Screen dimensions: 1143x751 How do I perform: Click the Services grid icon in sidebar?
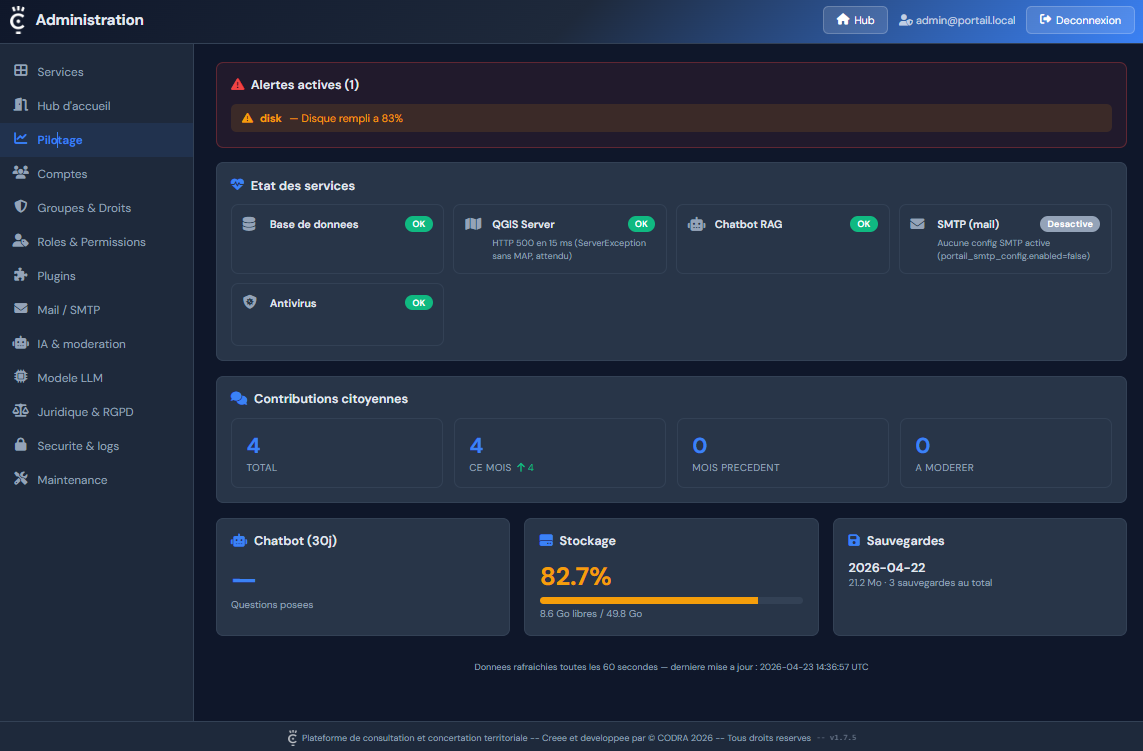pyautogui.click(x=20, y=71)
